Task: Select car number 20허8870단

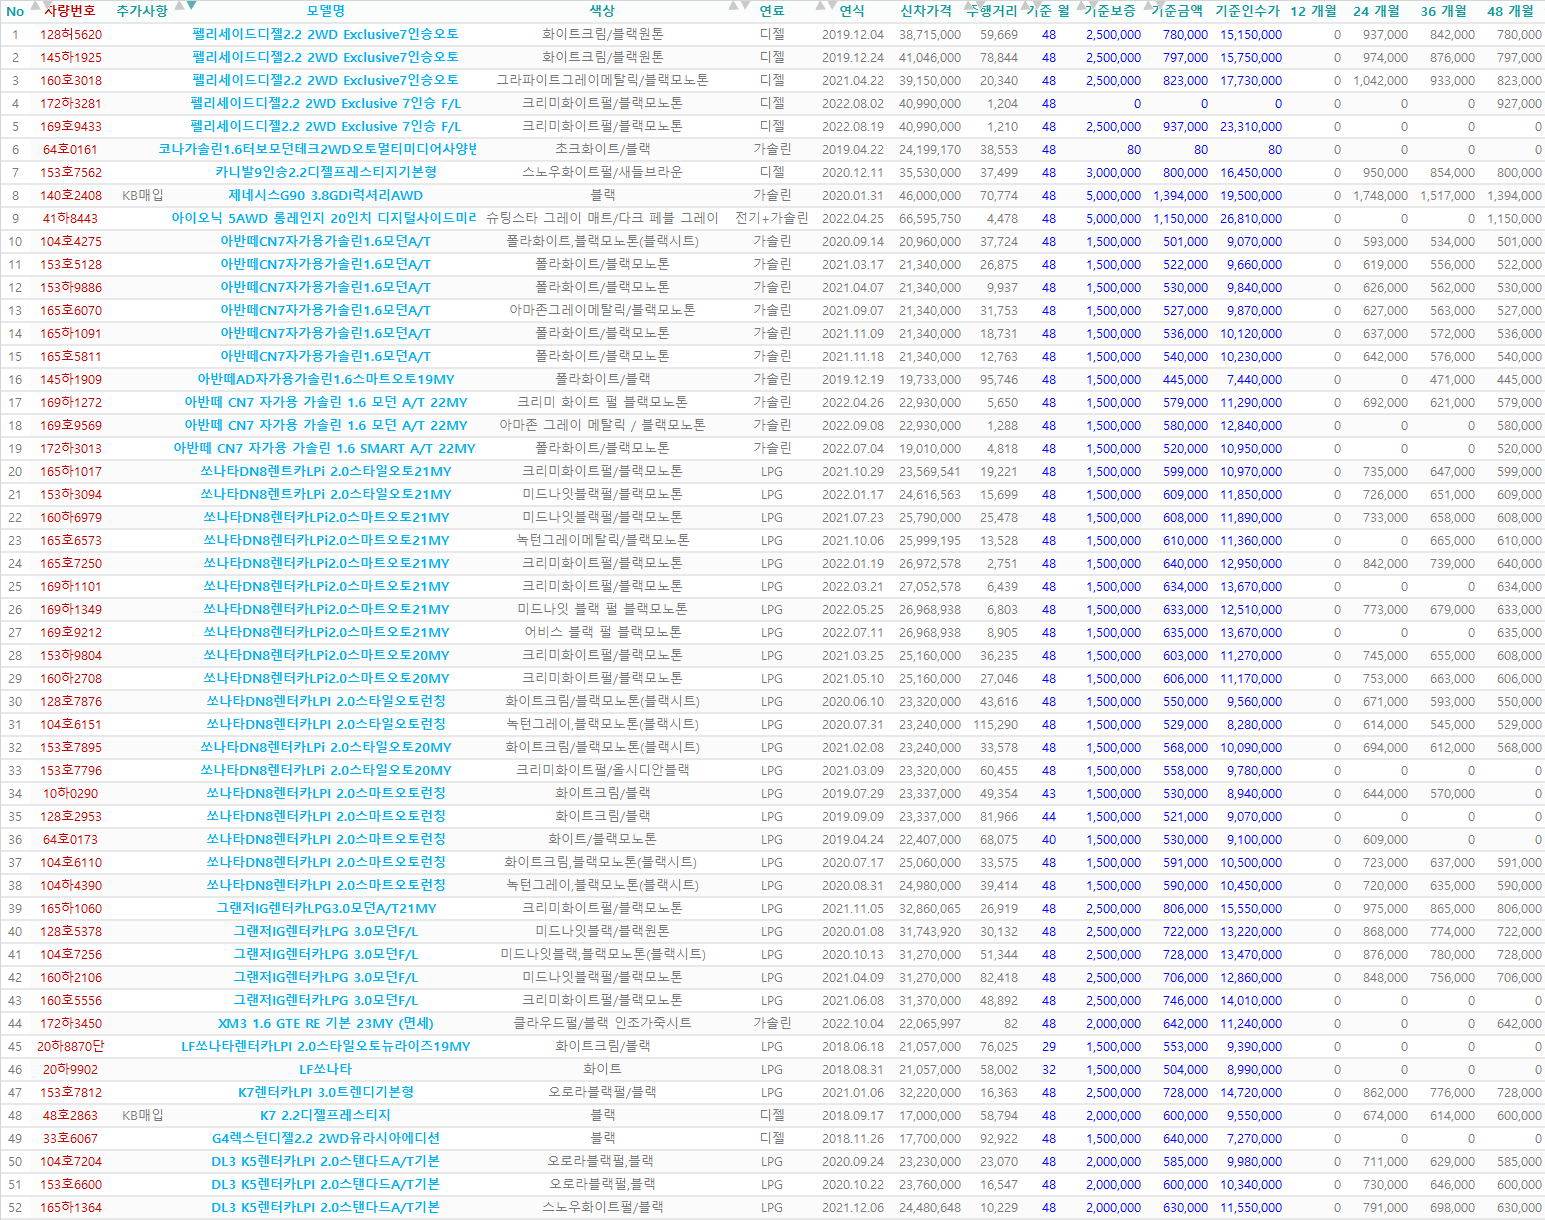Action: 70,1046
